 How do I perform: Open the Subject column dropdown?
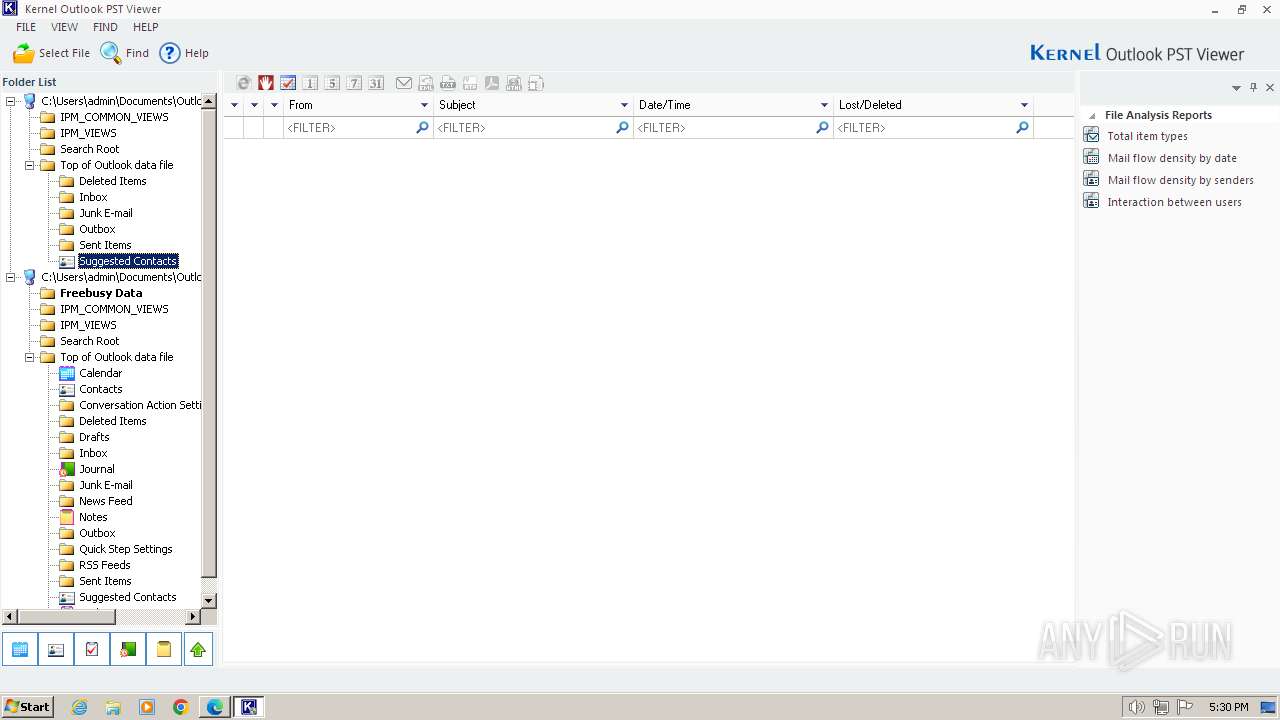coord(624,105)
